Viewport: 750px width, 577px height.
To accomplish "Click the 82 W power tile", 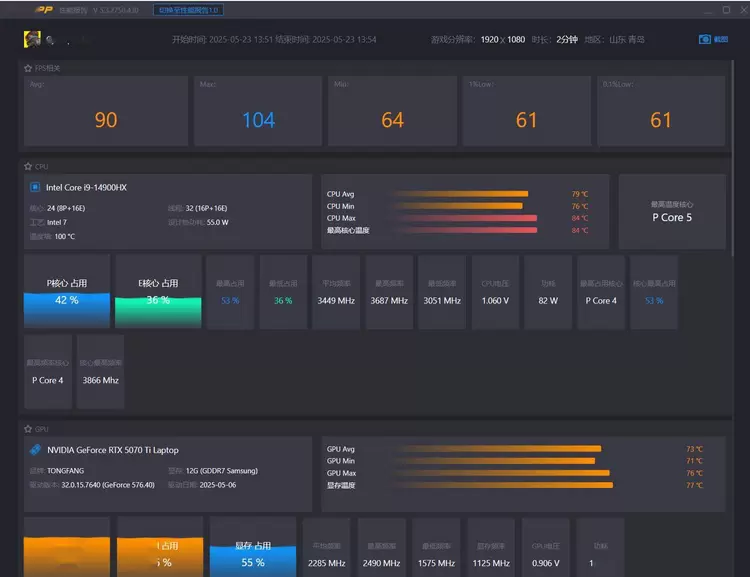I will tap(548, 291).
